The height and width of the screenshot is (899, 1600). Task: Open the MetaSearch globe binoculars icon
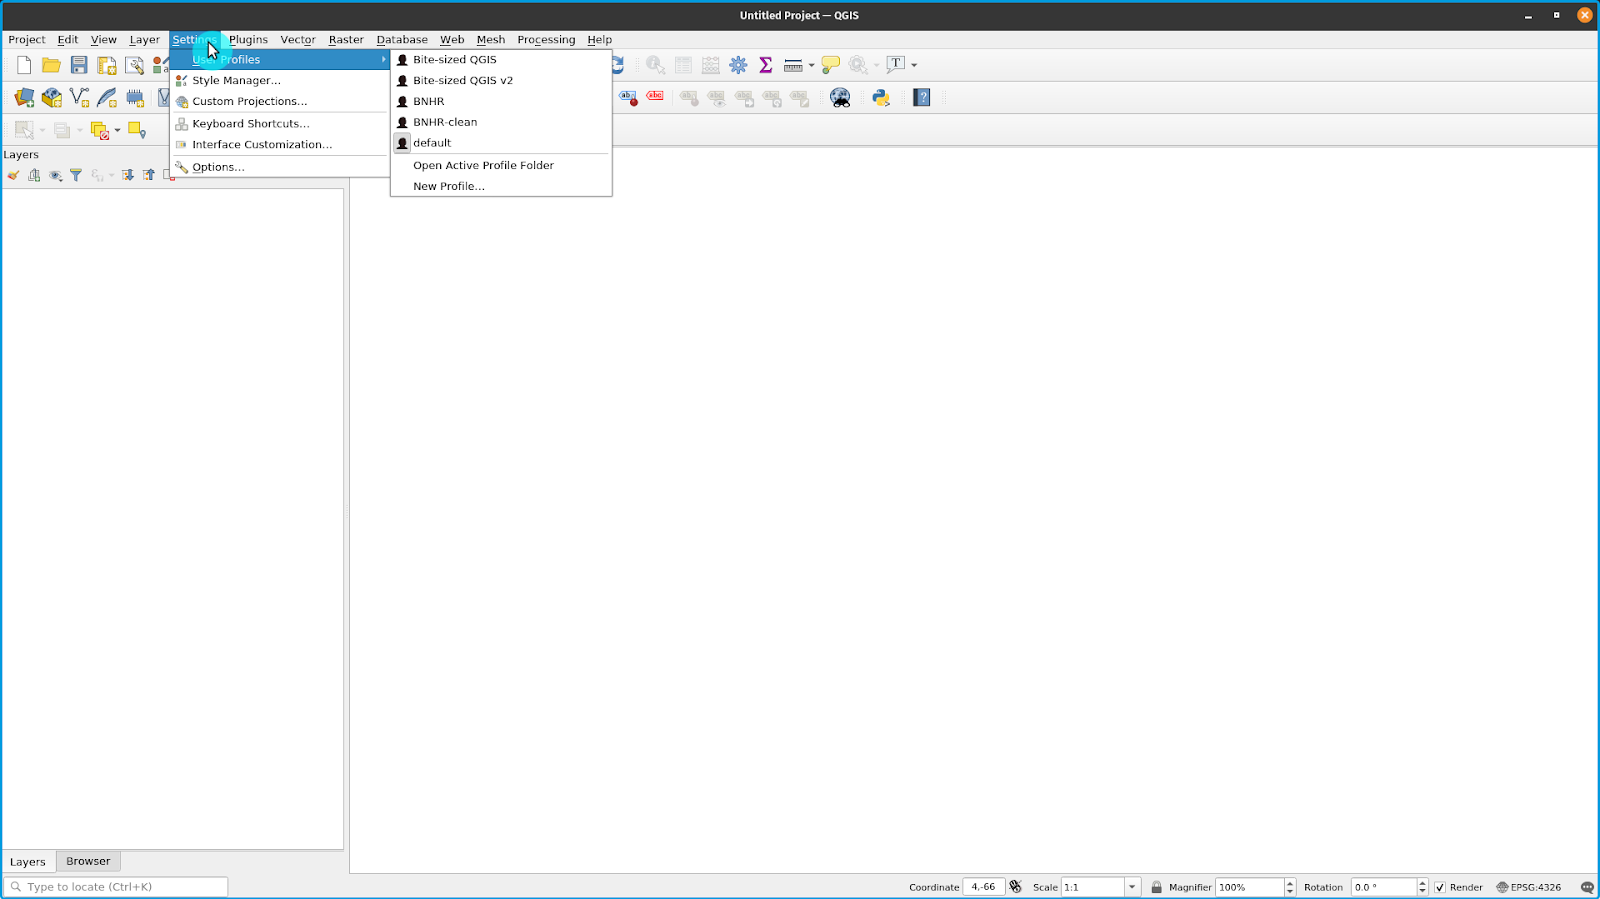(840, 97)
